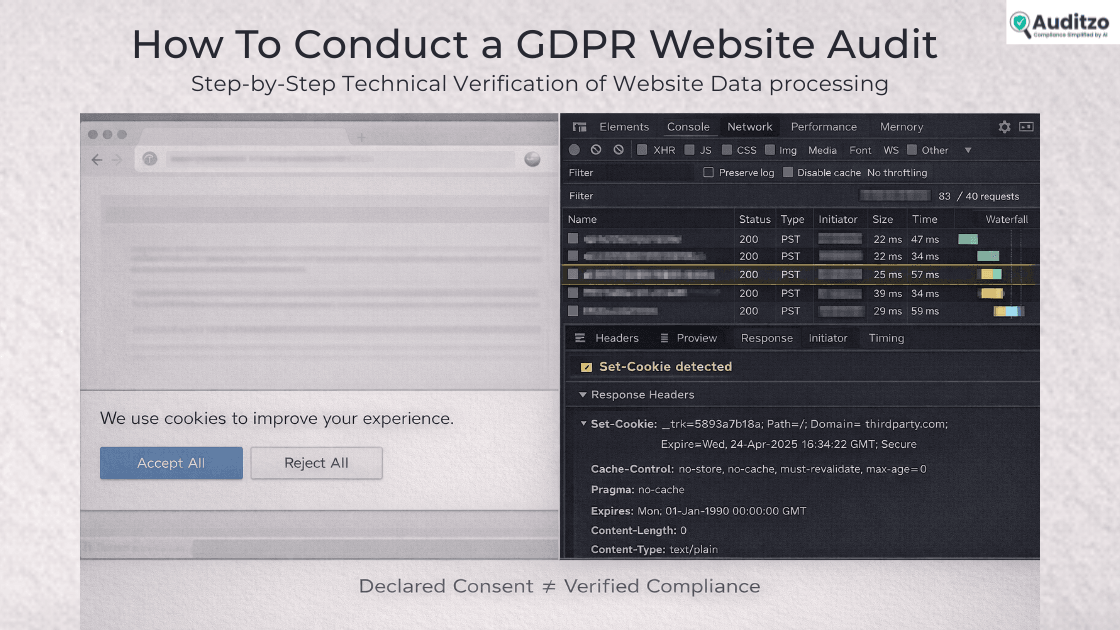Viewport: 1120px width, 630px height.
Task: Switch to the Network tab
Action: point(749,126)
